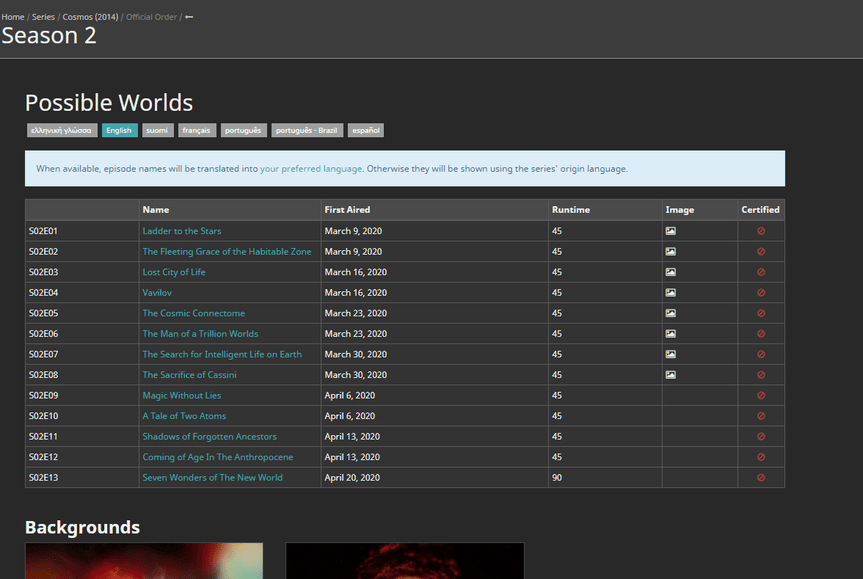Open image icon in S02E07 row
Image resolution: width=863 pixels, height=579 pixels.
[x=670, y=354]
